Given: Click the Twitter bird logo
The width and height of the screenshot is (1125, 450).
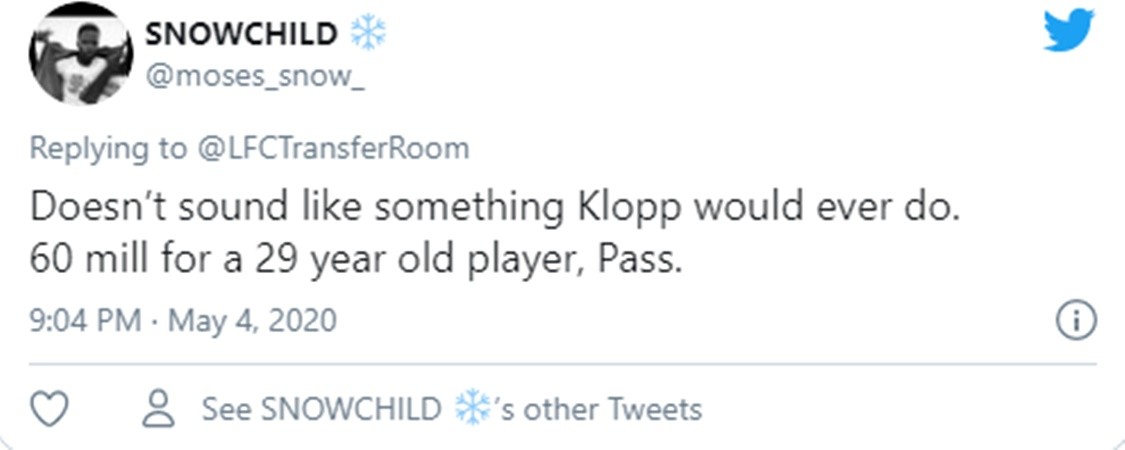Looking at the screenshot, I should pos(1069,31).
